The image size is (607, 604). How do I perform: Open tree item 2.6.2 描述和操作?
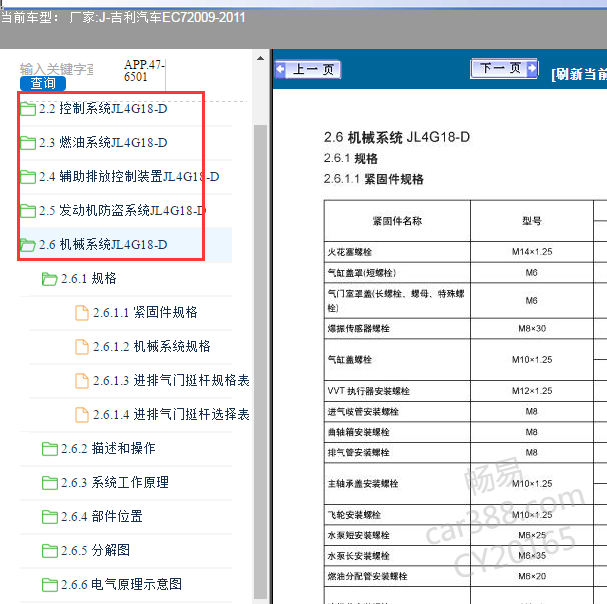(108, 449)
